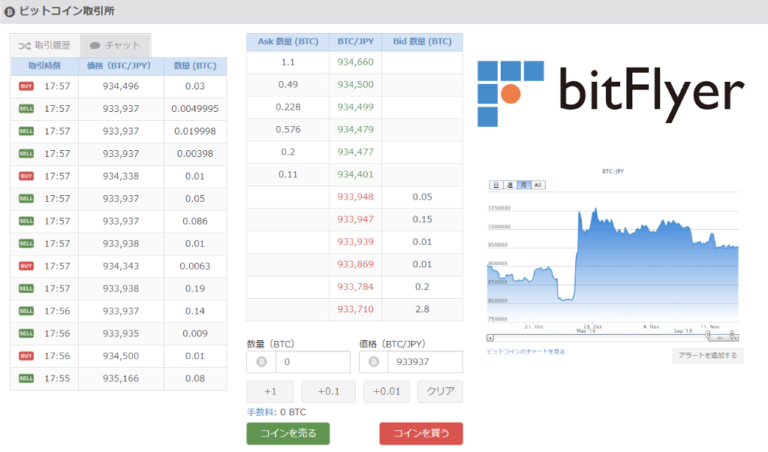The height and width of the screenshot is (452, 768).
Task: Click the ask price 934,479
Action: tap(355, 130)
